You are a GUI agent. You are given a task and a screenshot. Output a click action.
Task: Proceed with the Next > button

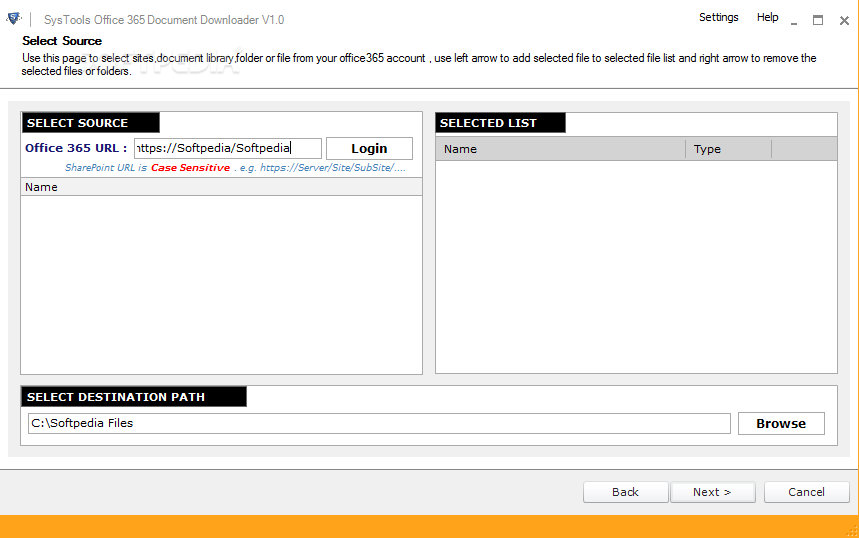[713, 492]
